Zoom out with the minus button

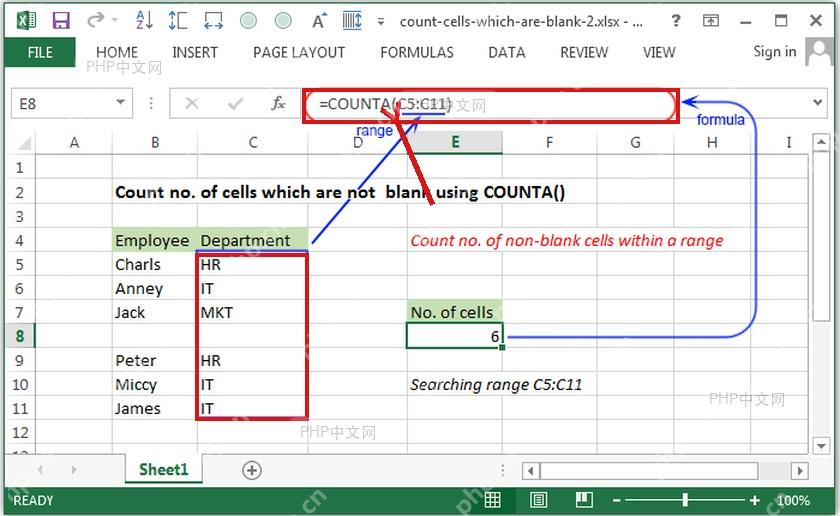point(617,500)
